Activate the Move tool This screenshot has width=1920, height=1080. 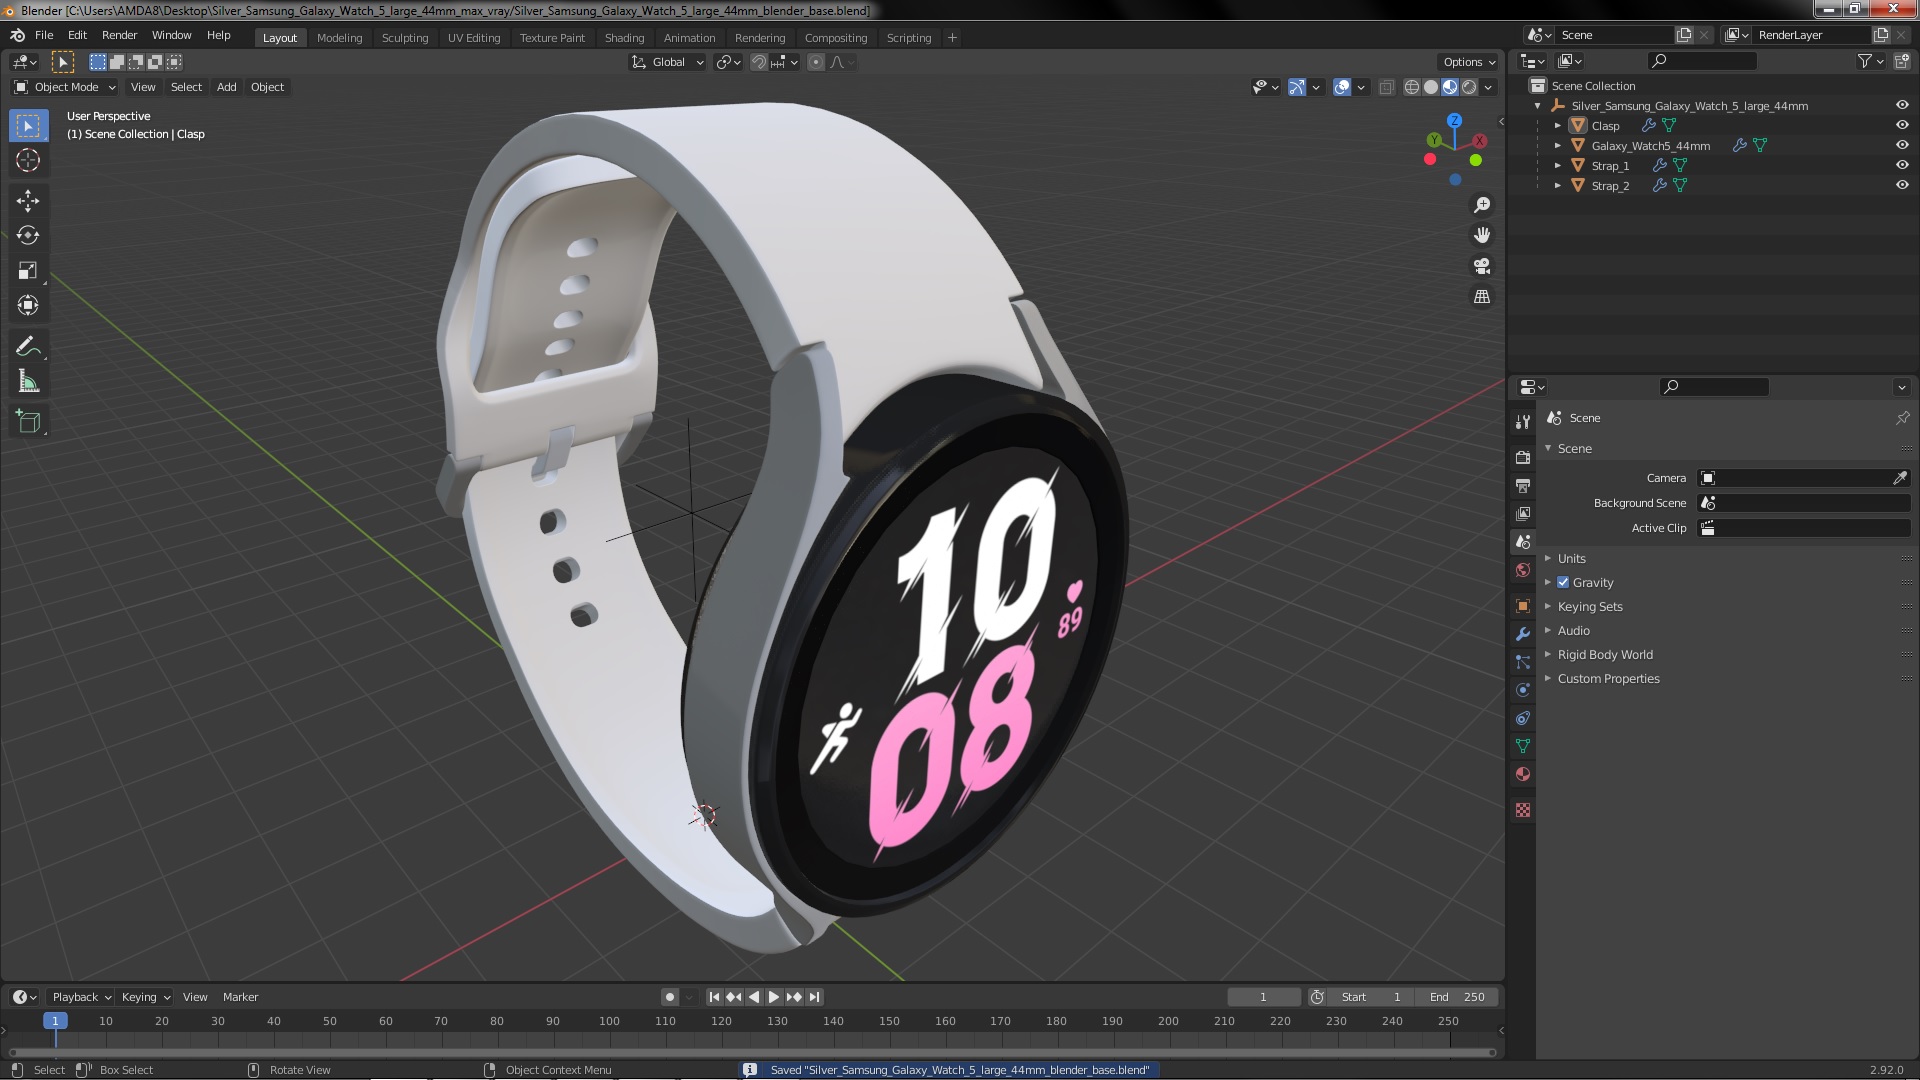tap(28, 201)
